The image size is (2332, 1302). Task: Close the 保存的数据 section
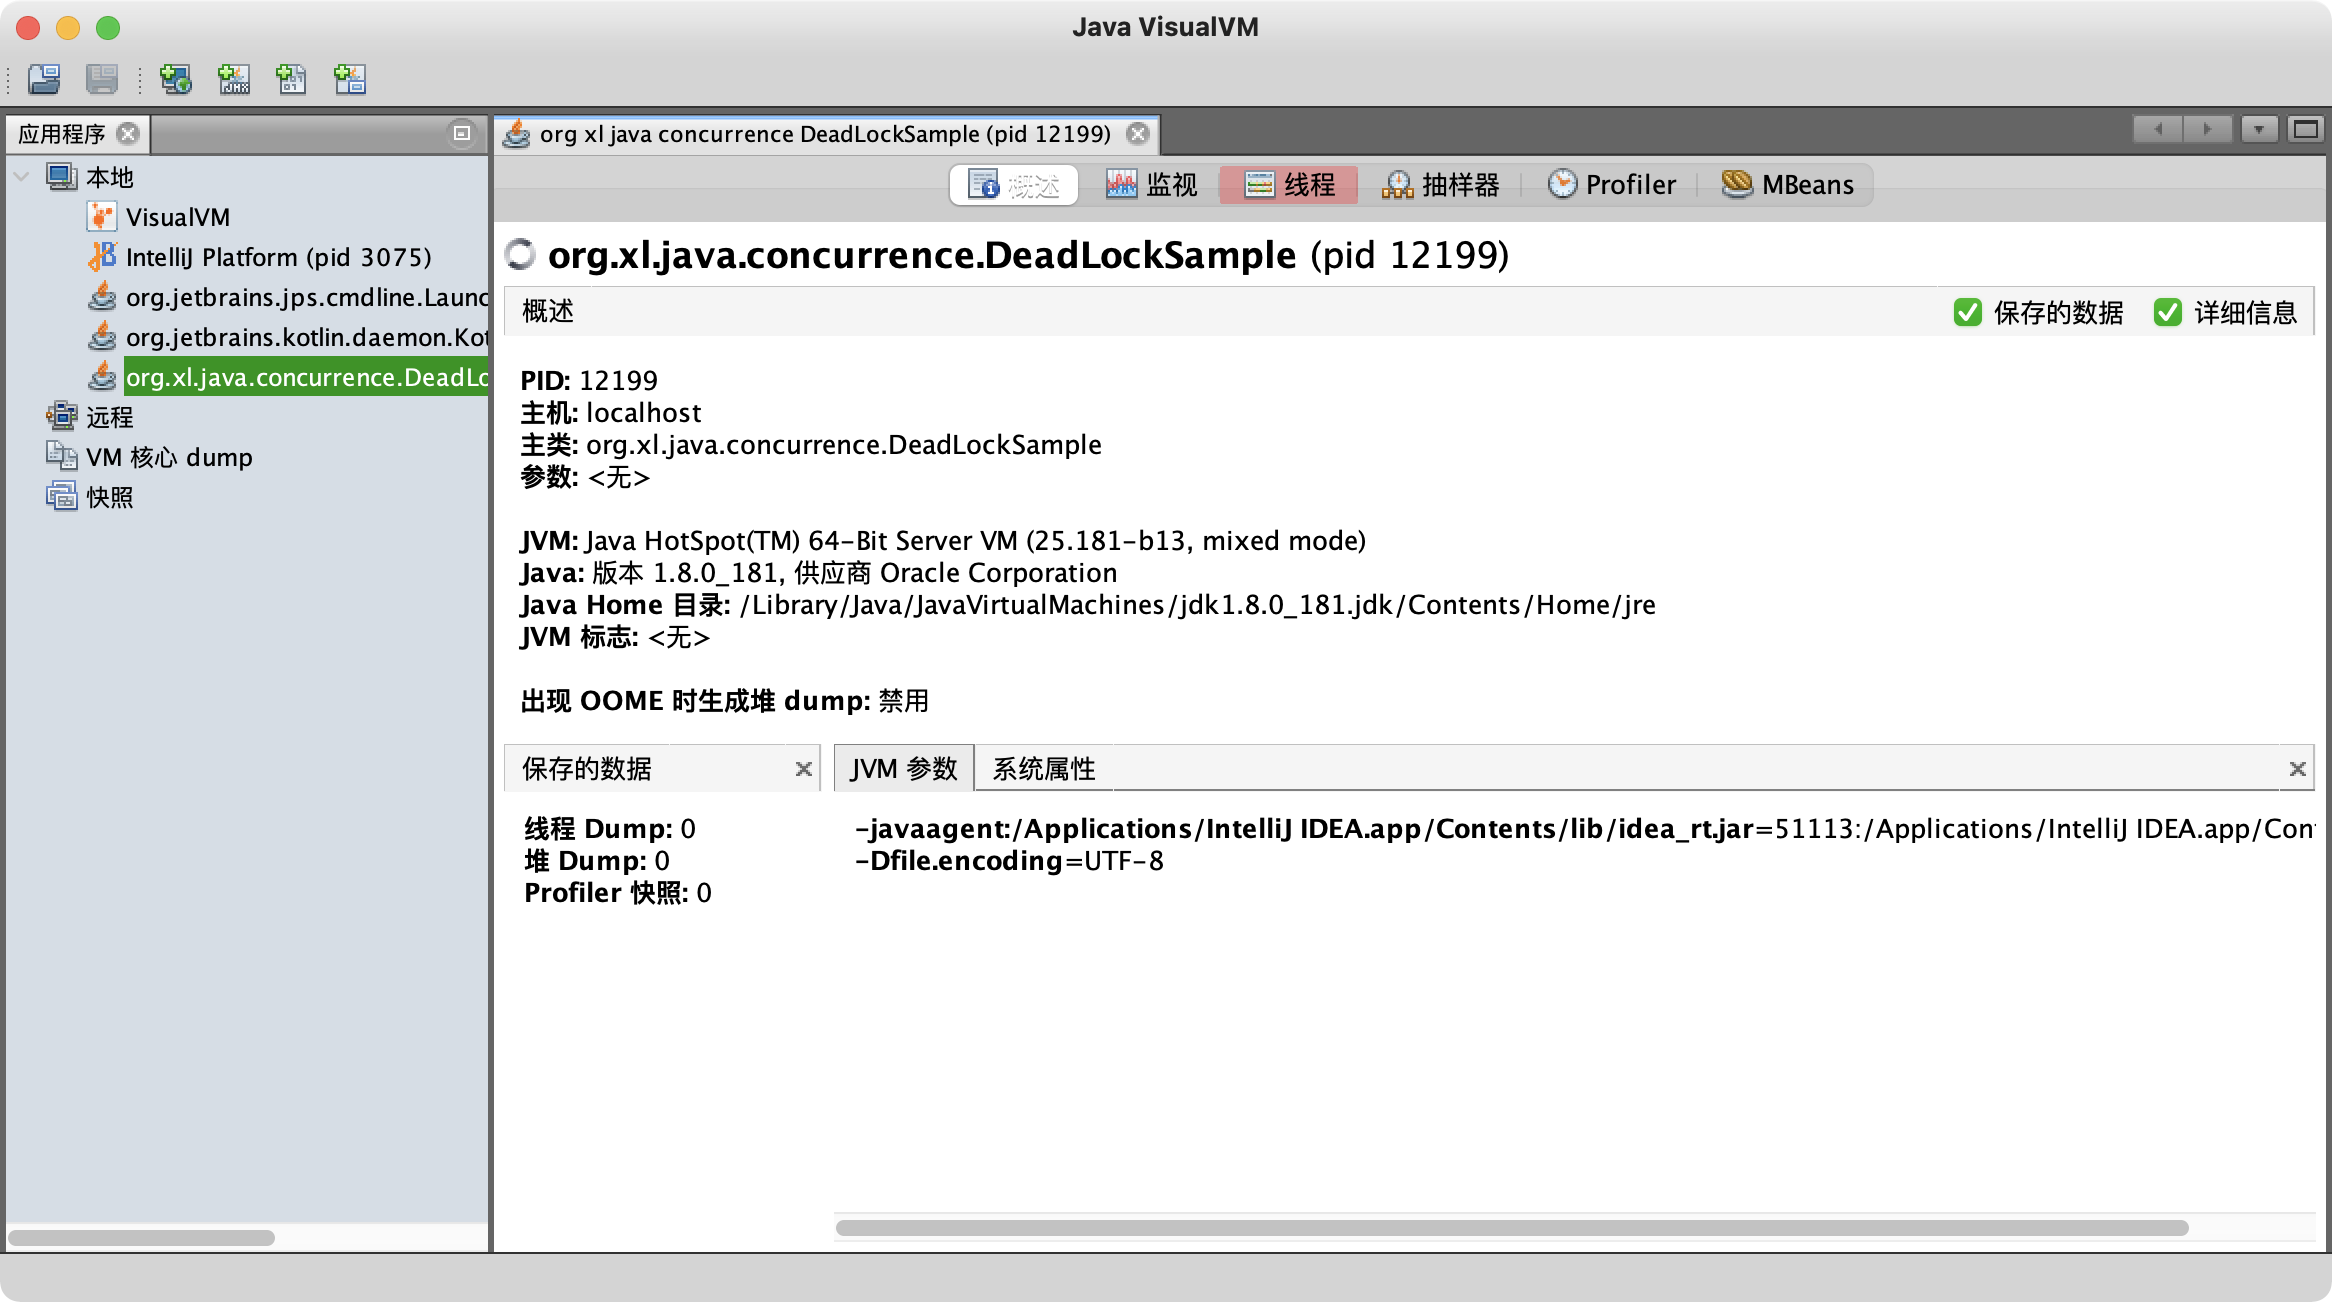coord(803,768)
